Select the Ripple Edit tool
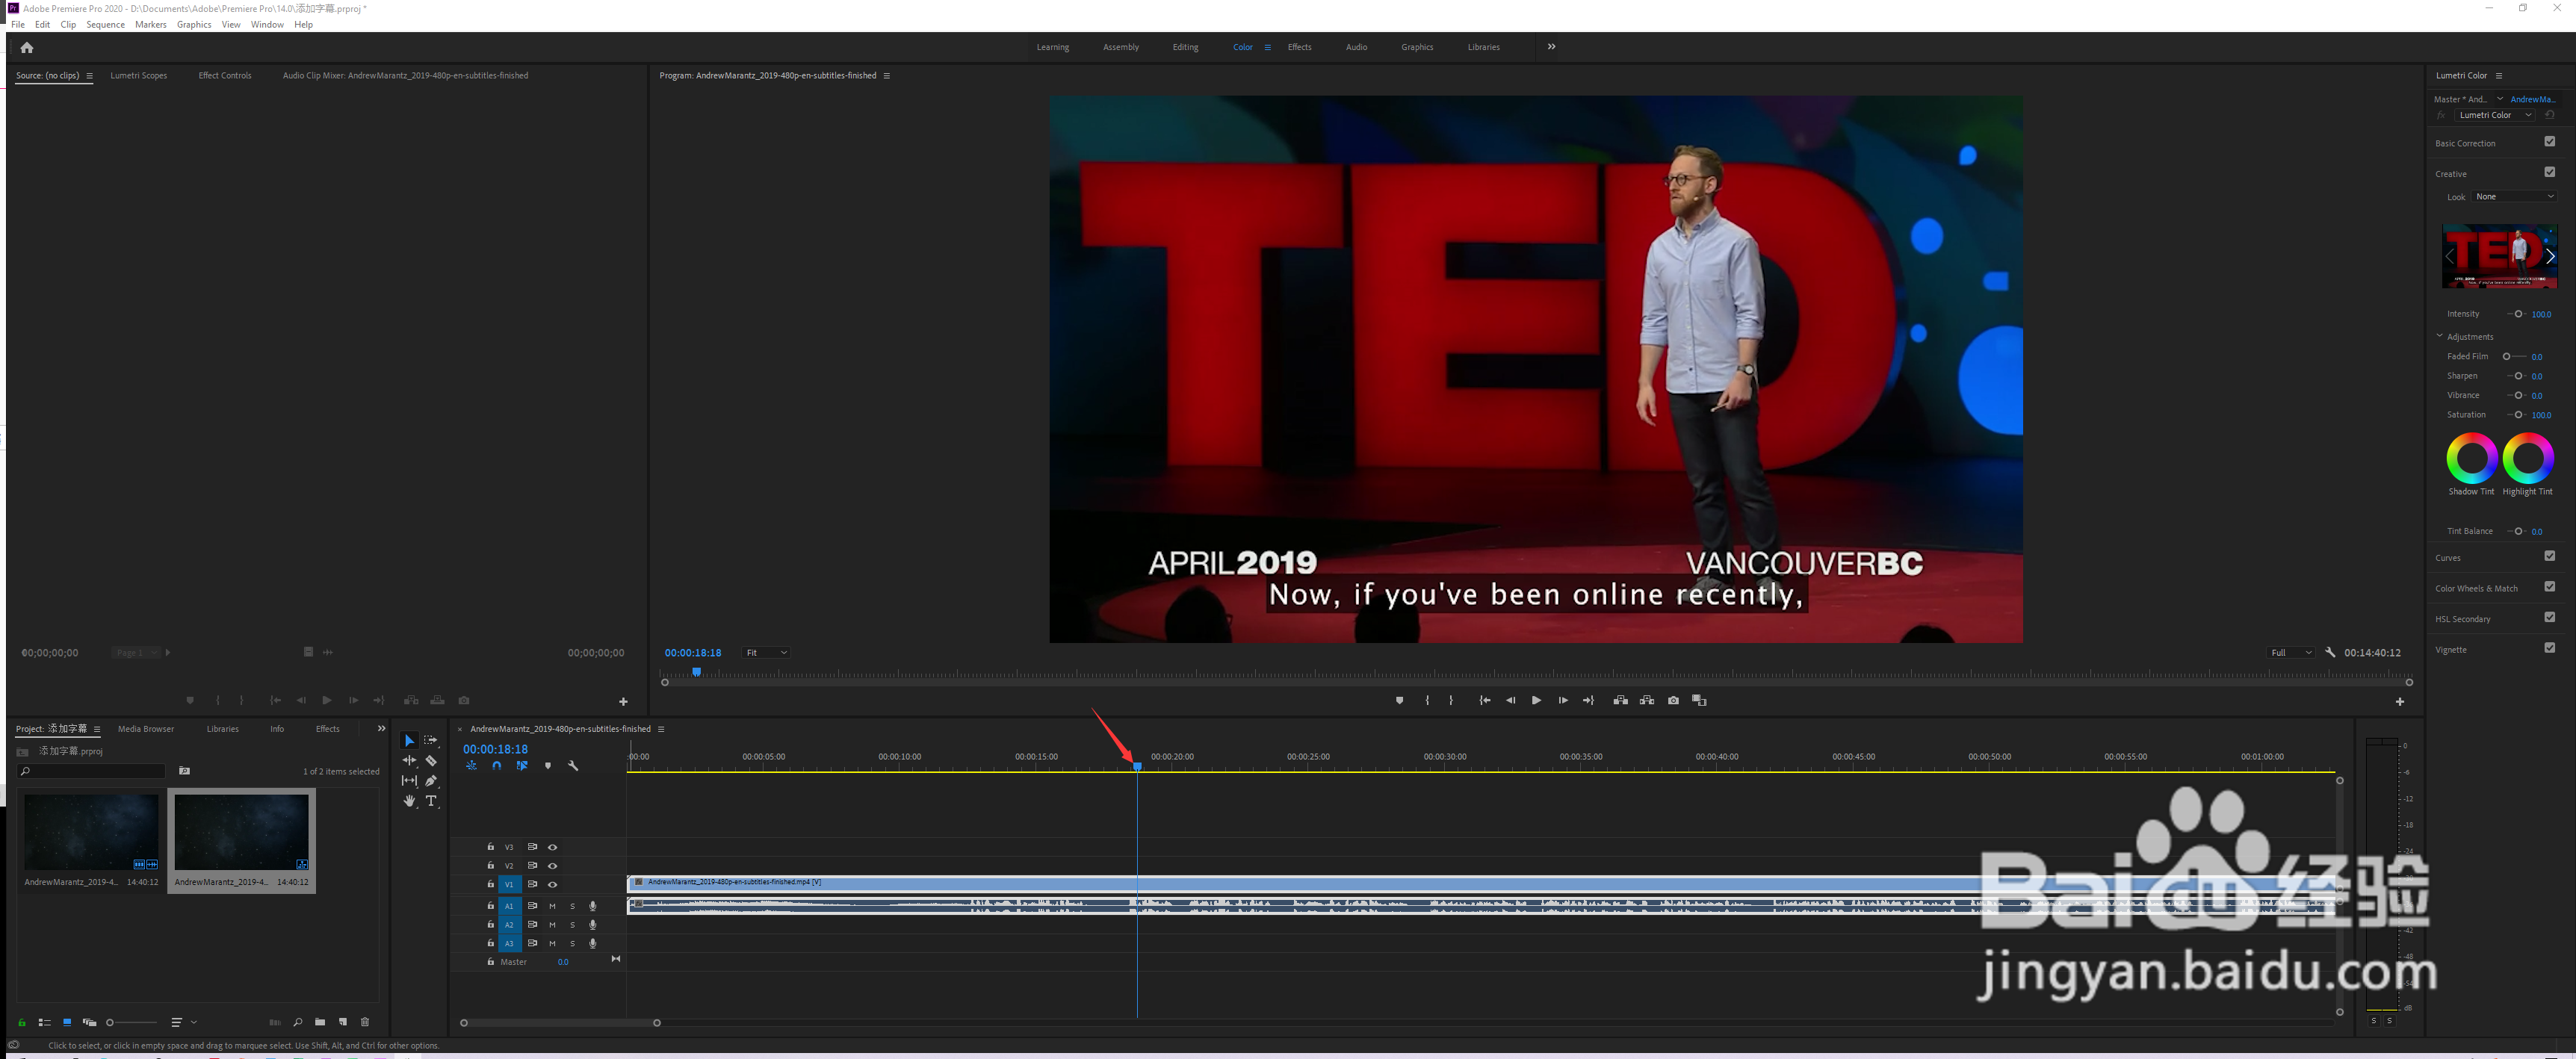 pyautogui.click(x=409, y=761)
